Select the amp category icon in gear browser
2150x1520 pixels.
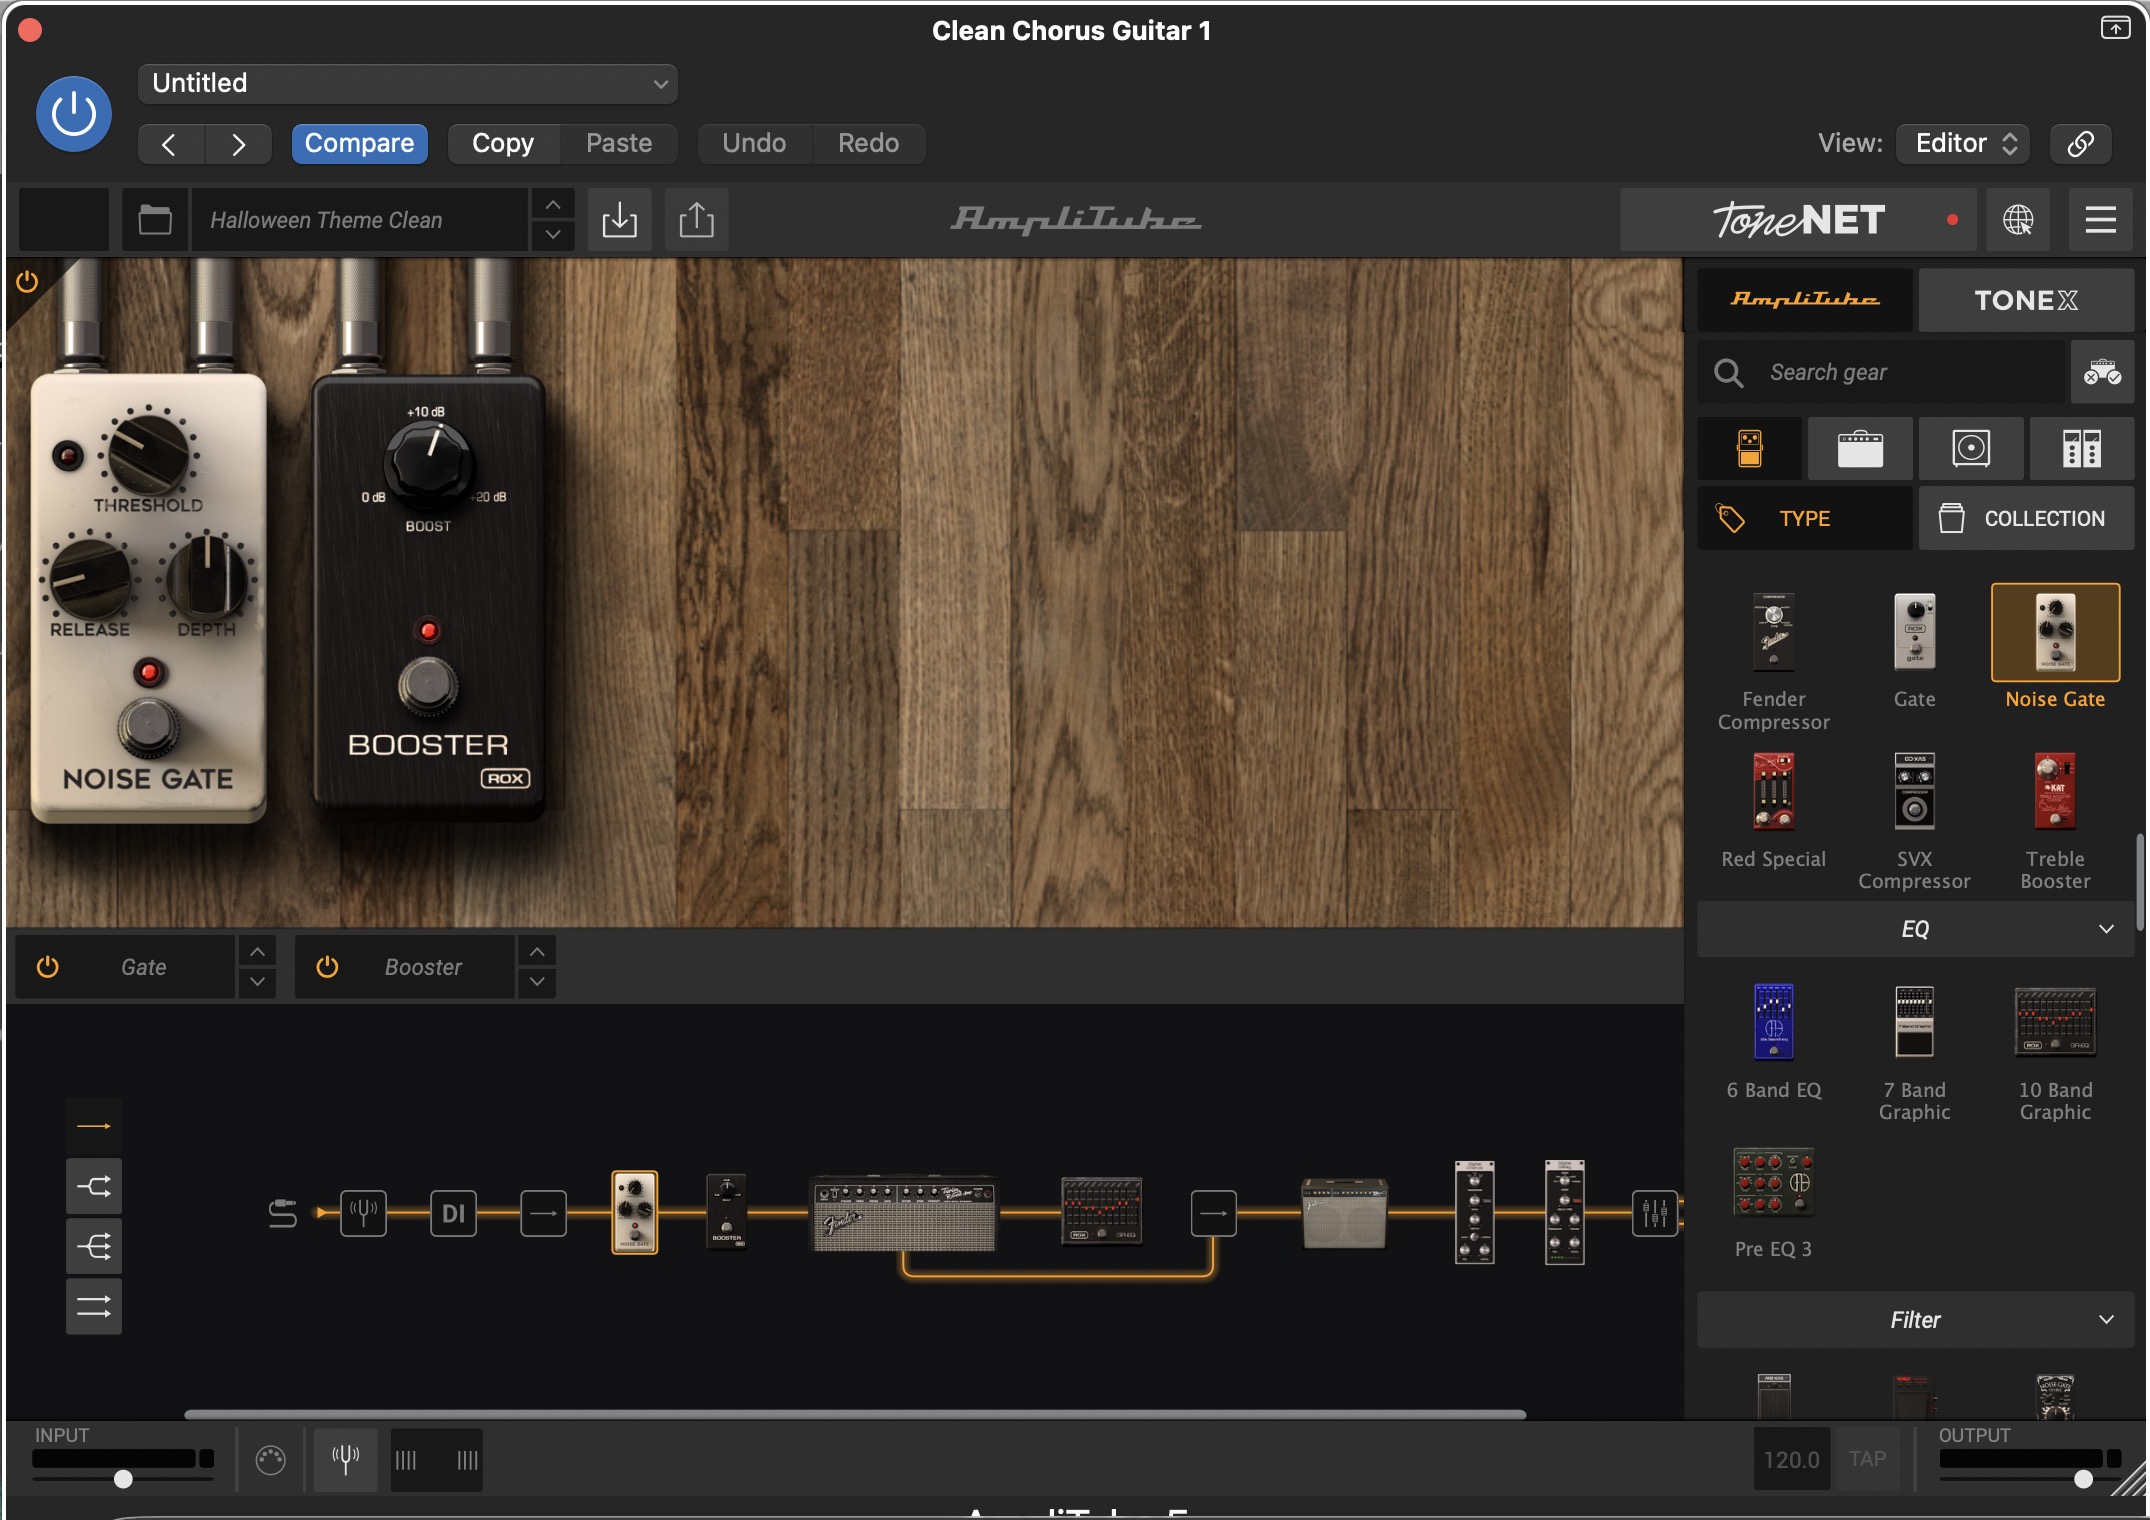point(1859,449)
